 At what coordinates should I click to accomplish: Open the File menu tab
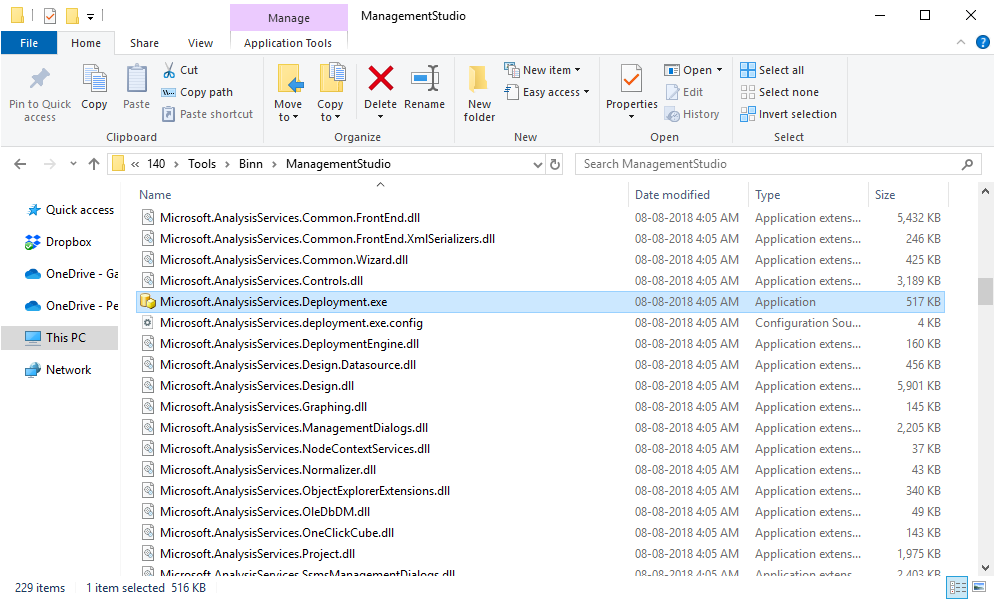[x=29, y=43]
